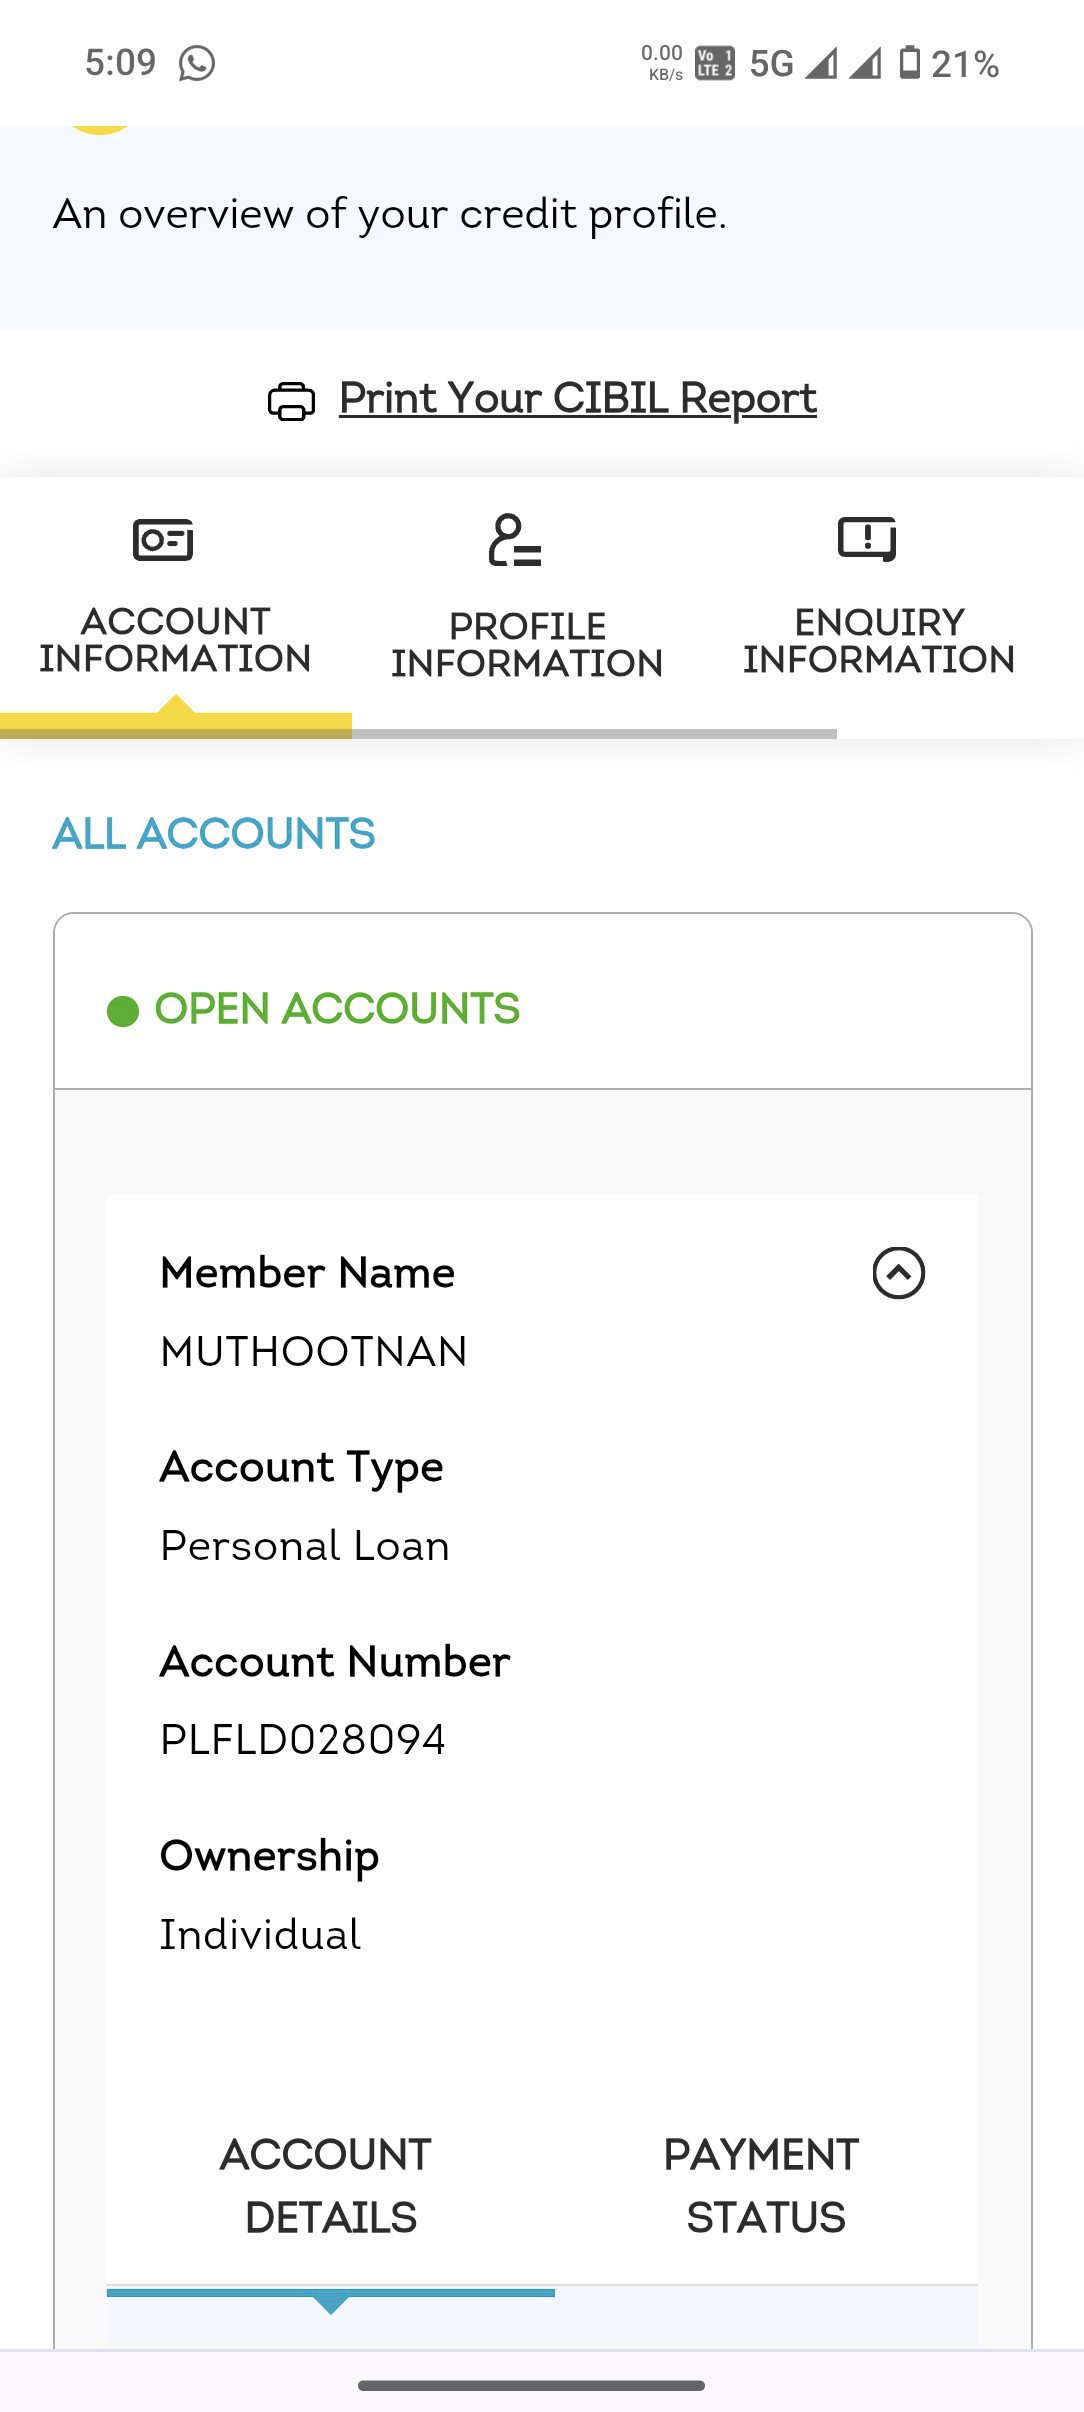Open the Print Your CIBIL Report link

(x=577, y=398)
